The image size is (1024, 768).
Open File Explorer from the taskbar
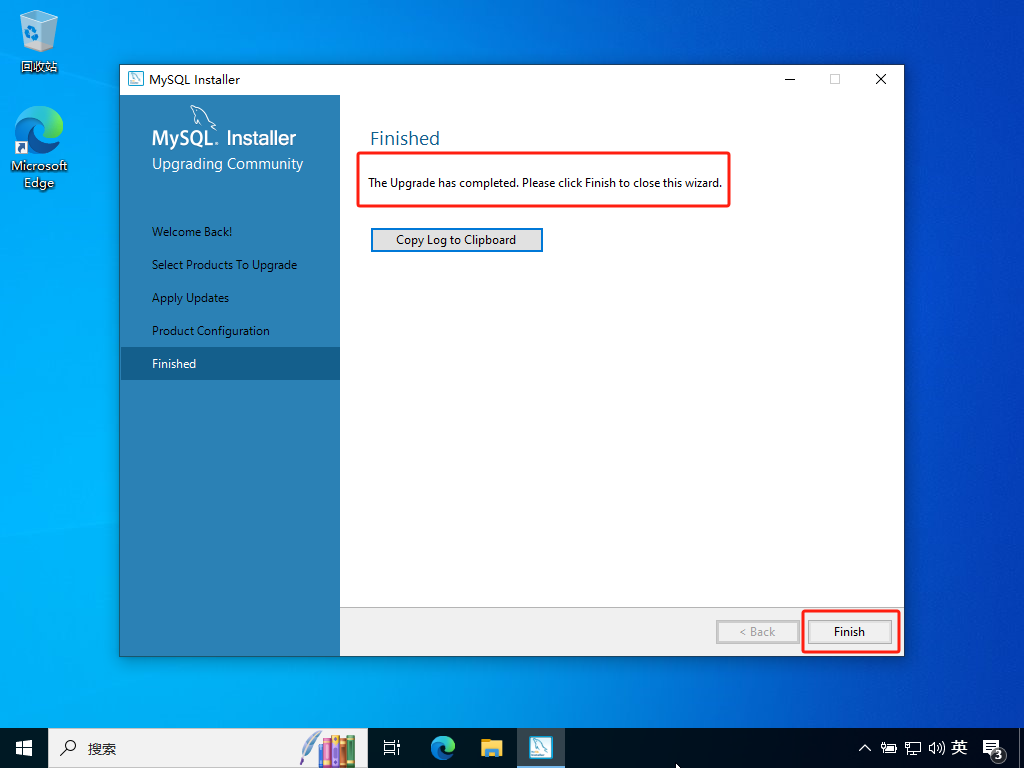click(491, 748)
